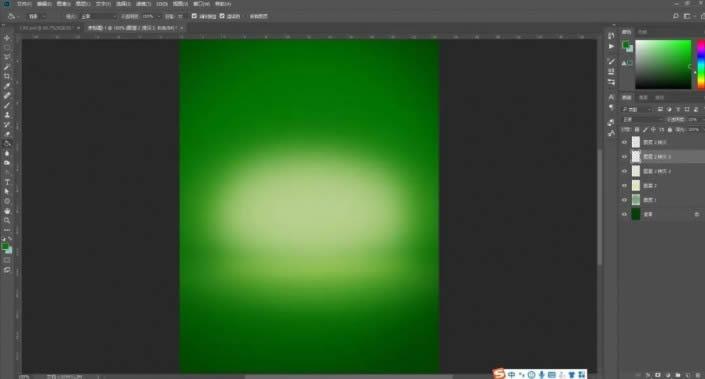Select the Horizontal Type tool
This screenshot has height=379, width=705.
7,182
